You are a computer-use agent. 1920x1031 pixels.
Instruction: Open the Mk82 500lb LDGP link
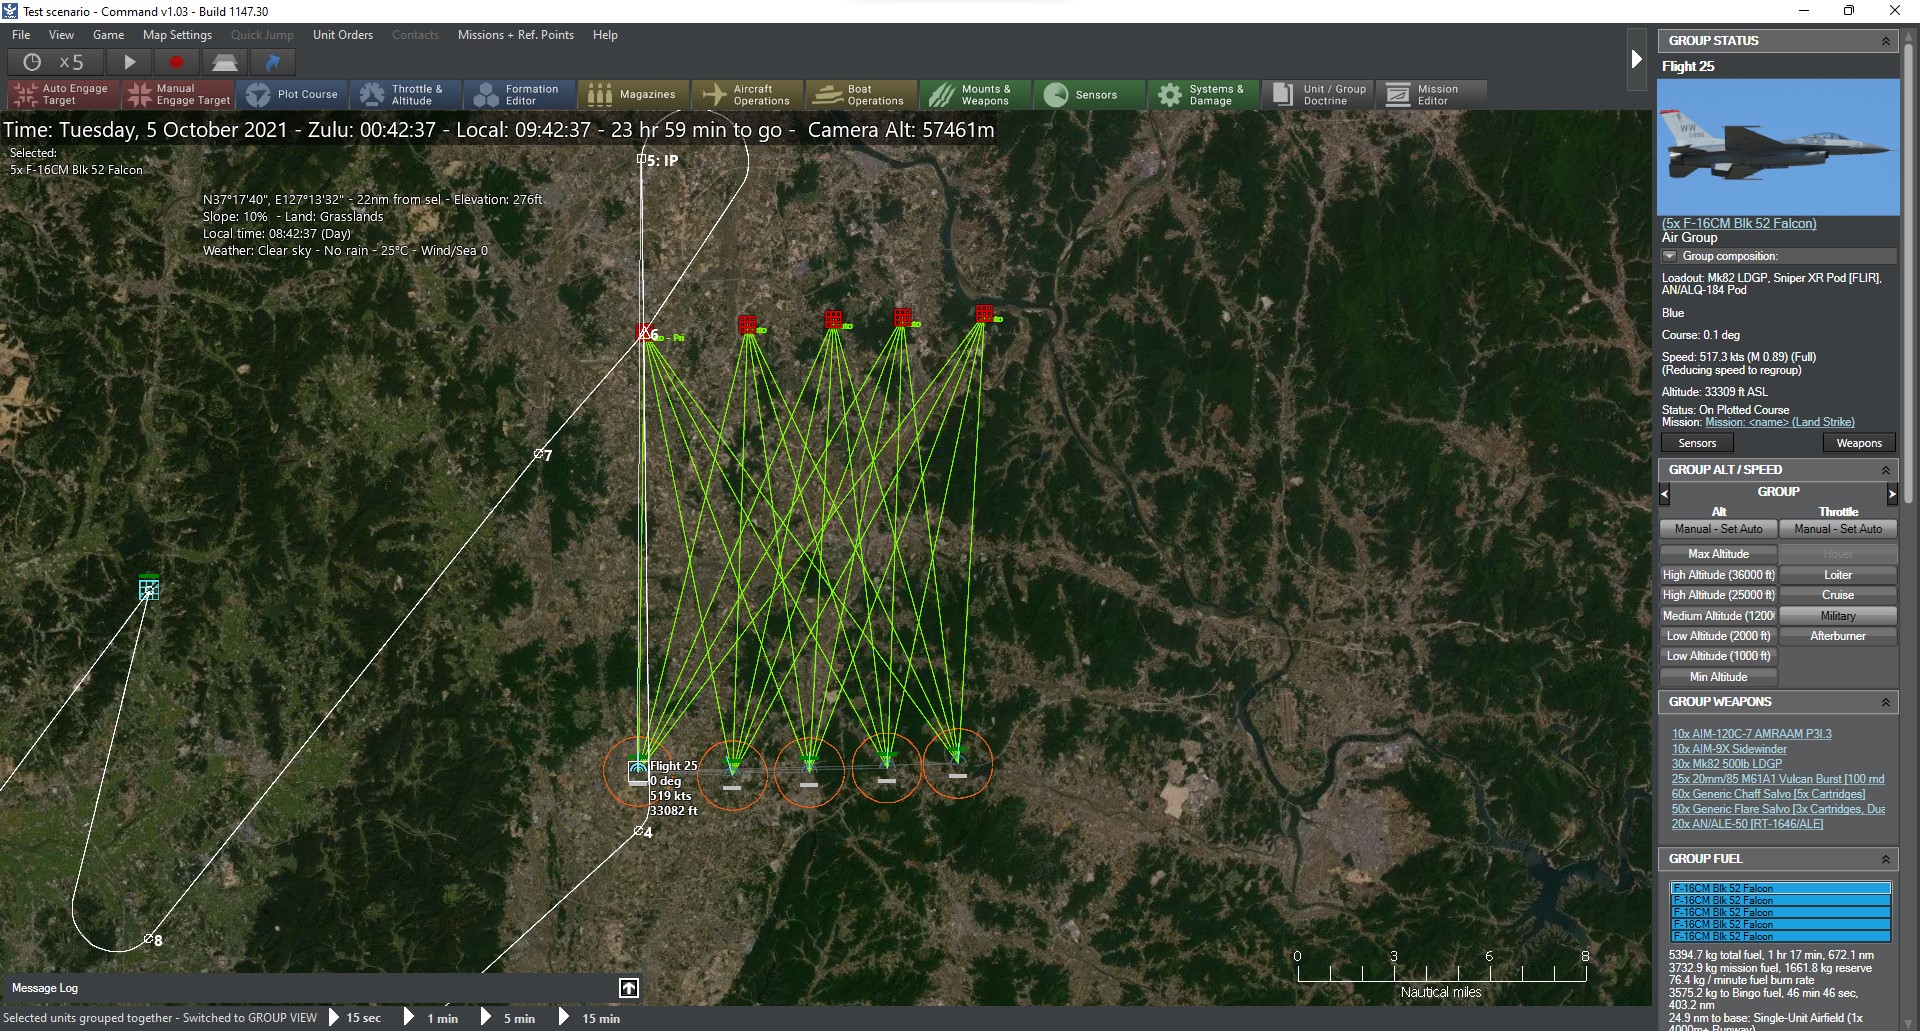[1727, 764]
